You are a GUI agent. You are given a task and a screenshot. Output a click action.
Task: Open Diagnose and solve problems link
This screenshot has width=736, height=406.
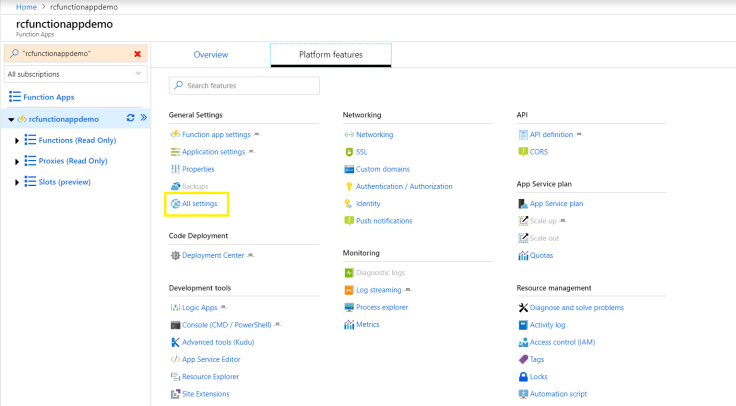[x=577, y=307]
